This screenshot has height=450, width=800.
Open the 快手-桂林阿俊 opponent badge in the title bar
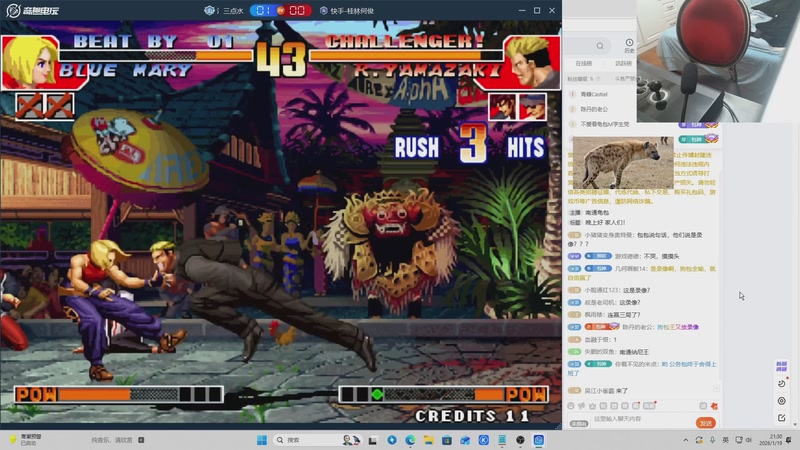click(x=346, y=11)
